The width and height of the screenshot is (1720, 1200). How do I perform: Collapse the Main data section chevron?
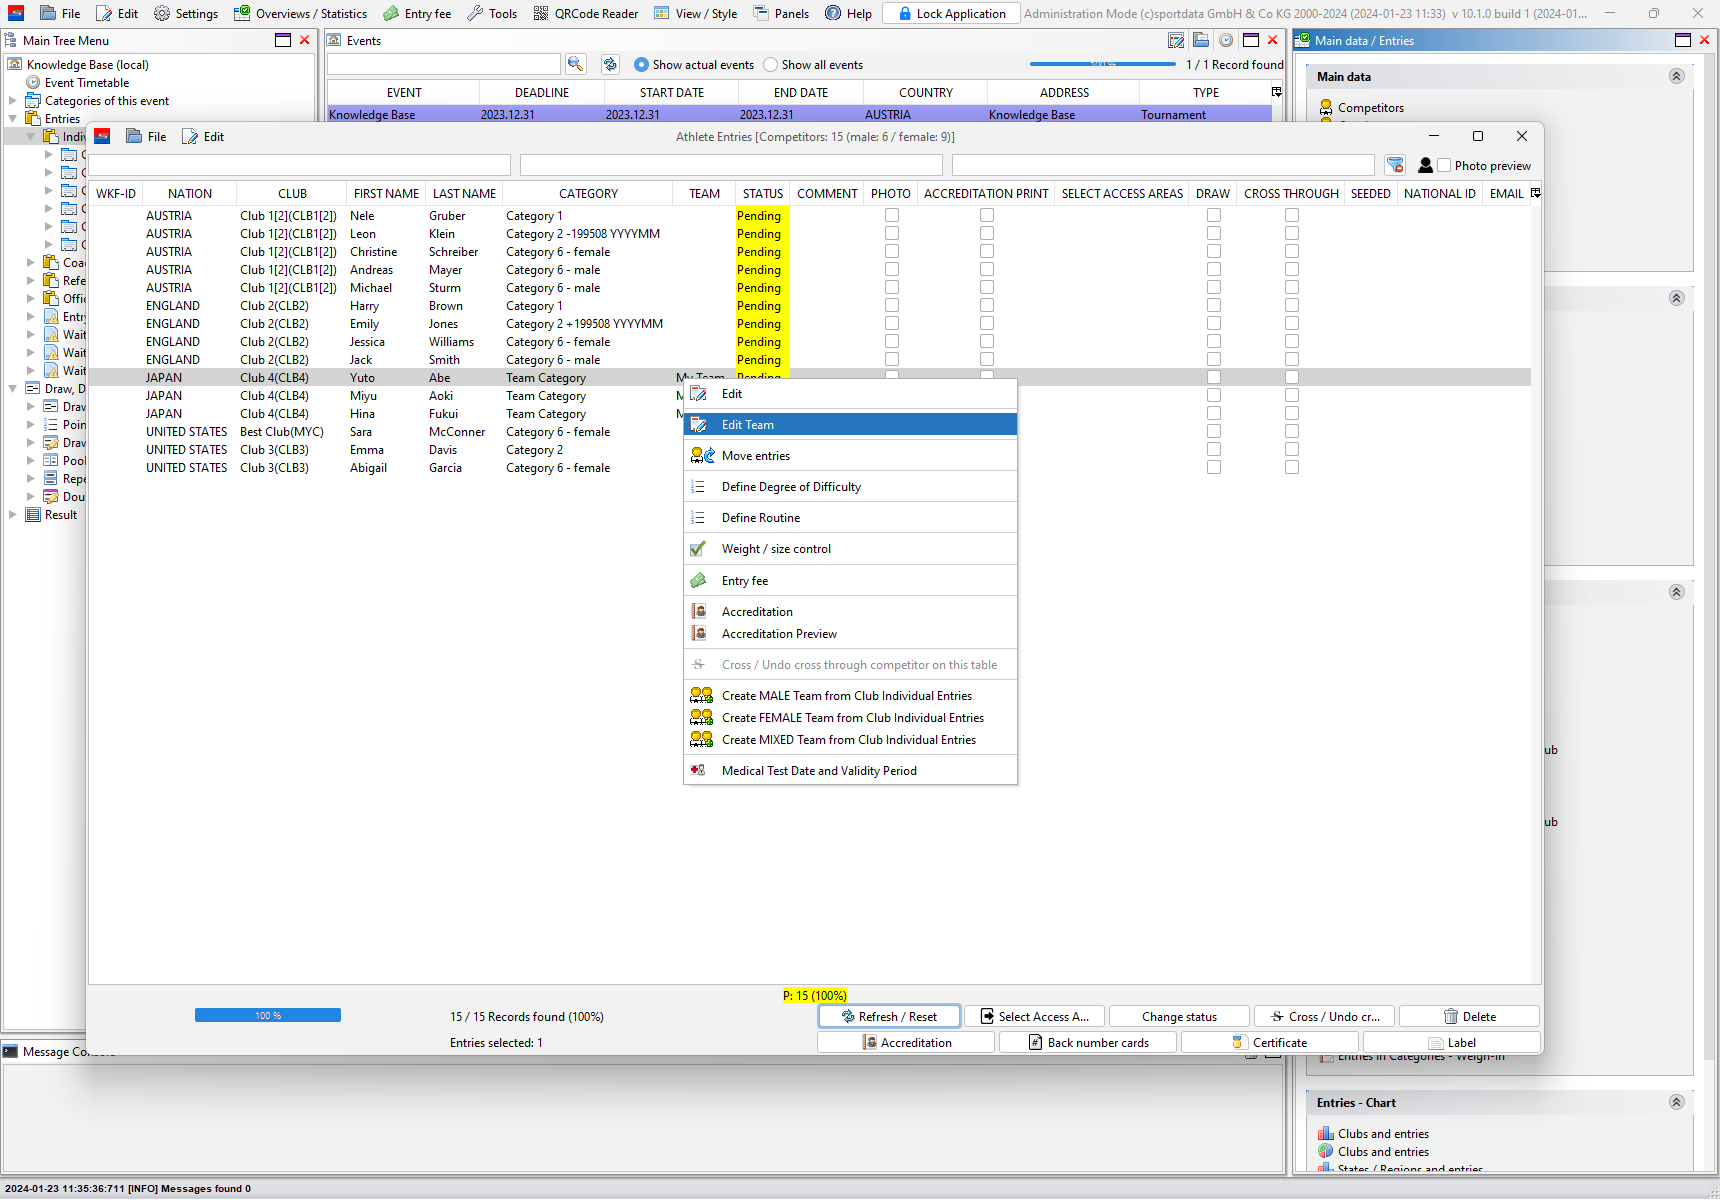tap(1677, 76)
